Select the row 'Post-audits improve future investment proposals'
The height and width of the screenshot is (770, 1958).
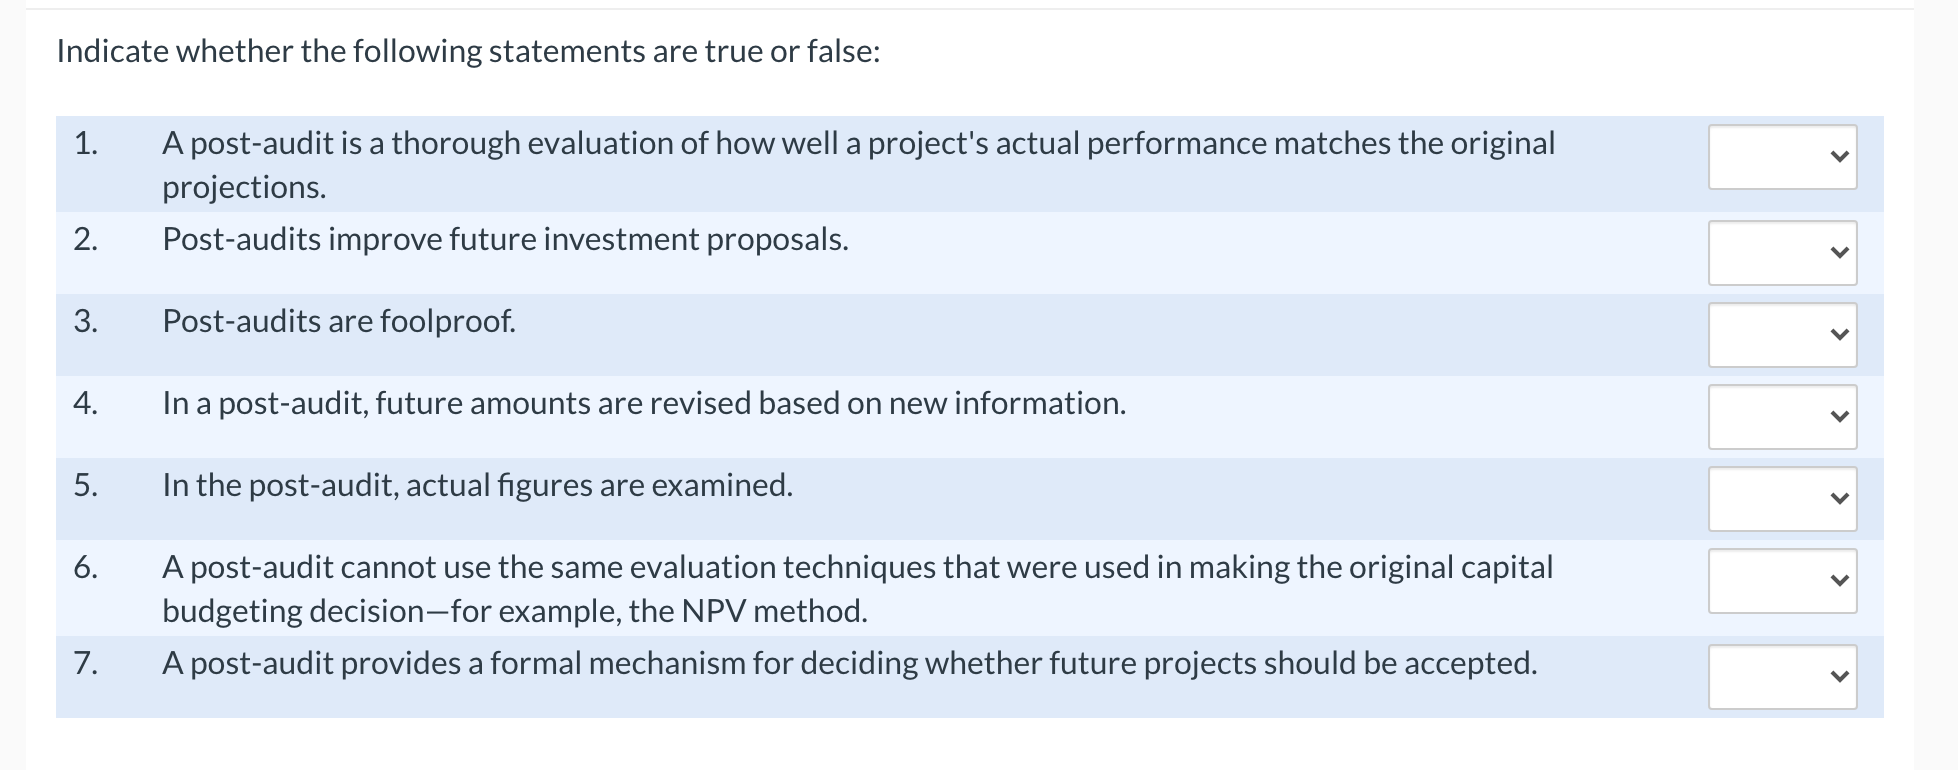coord(505,240)
